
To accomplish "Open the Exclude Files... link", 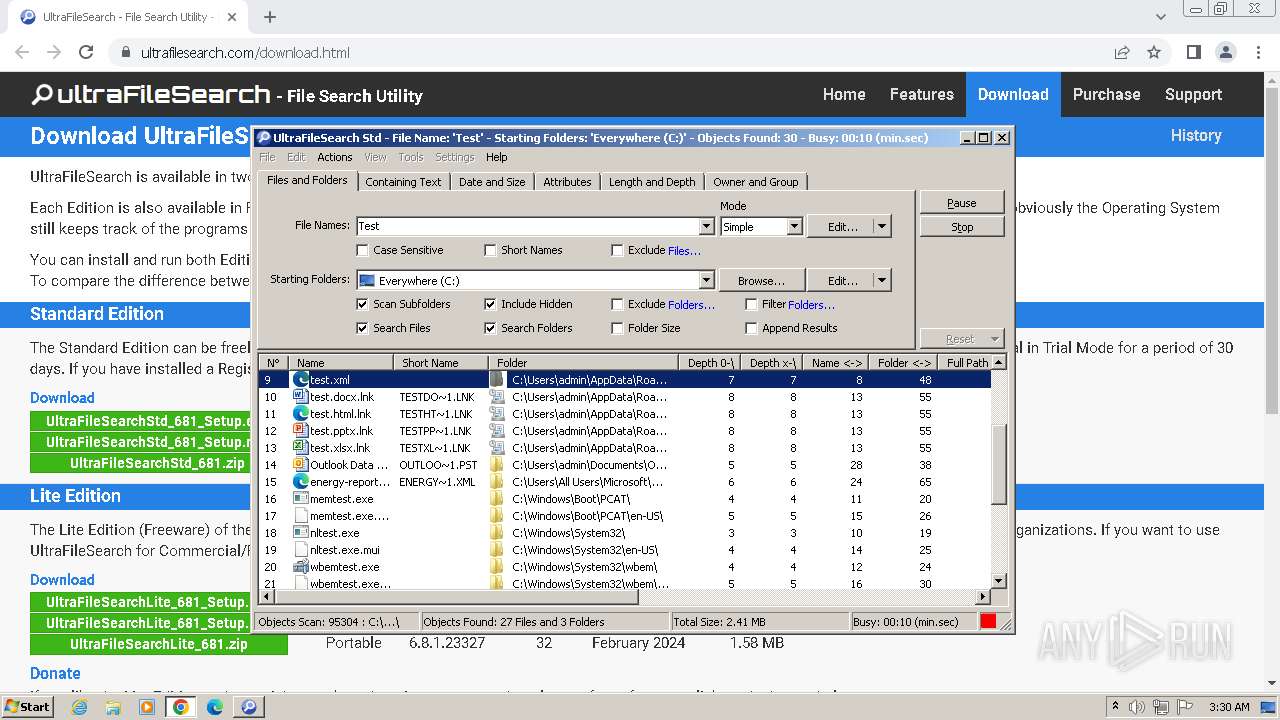I will click(x=684, y=251).
